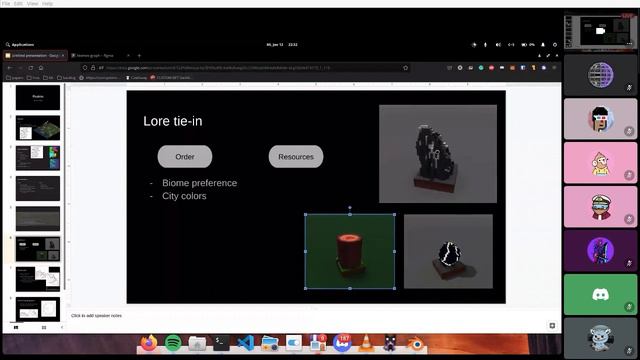Click the browser address bar
This screenshot has height=360, width=640.
point(245,68)
